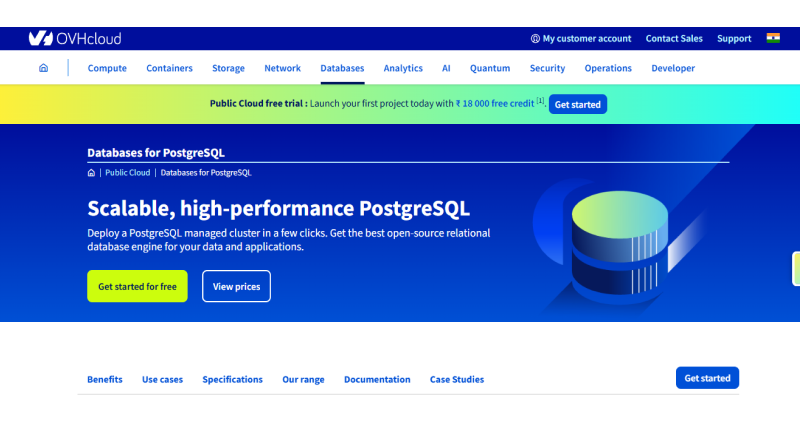The width and height of the screenshot is (800, 445).
Task: Select the Databases menu
Action: (342, 68)
